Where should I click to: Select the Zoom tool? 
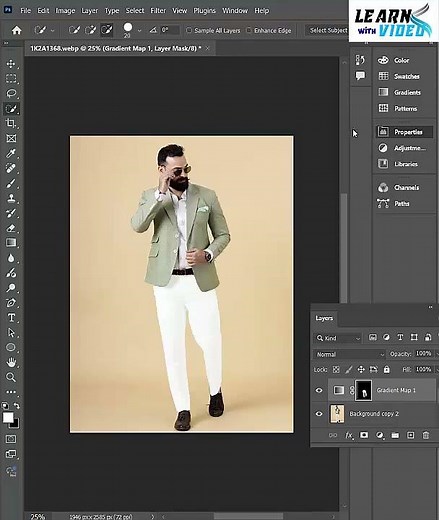coord(11,377)
